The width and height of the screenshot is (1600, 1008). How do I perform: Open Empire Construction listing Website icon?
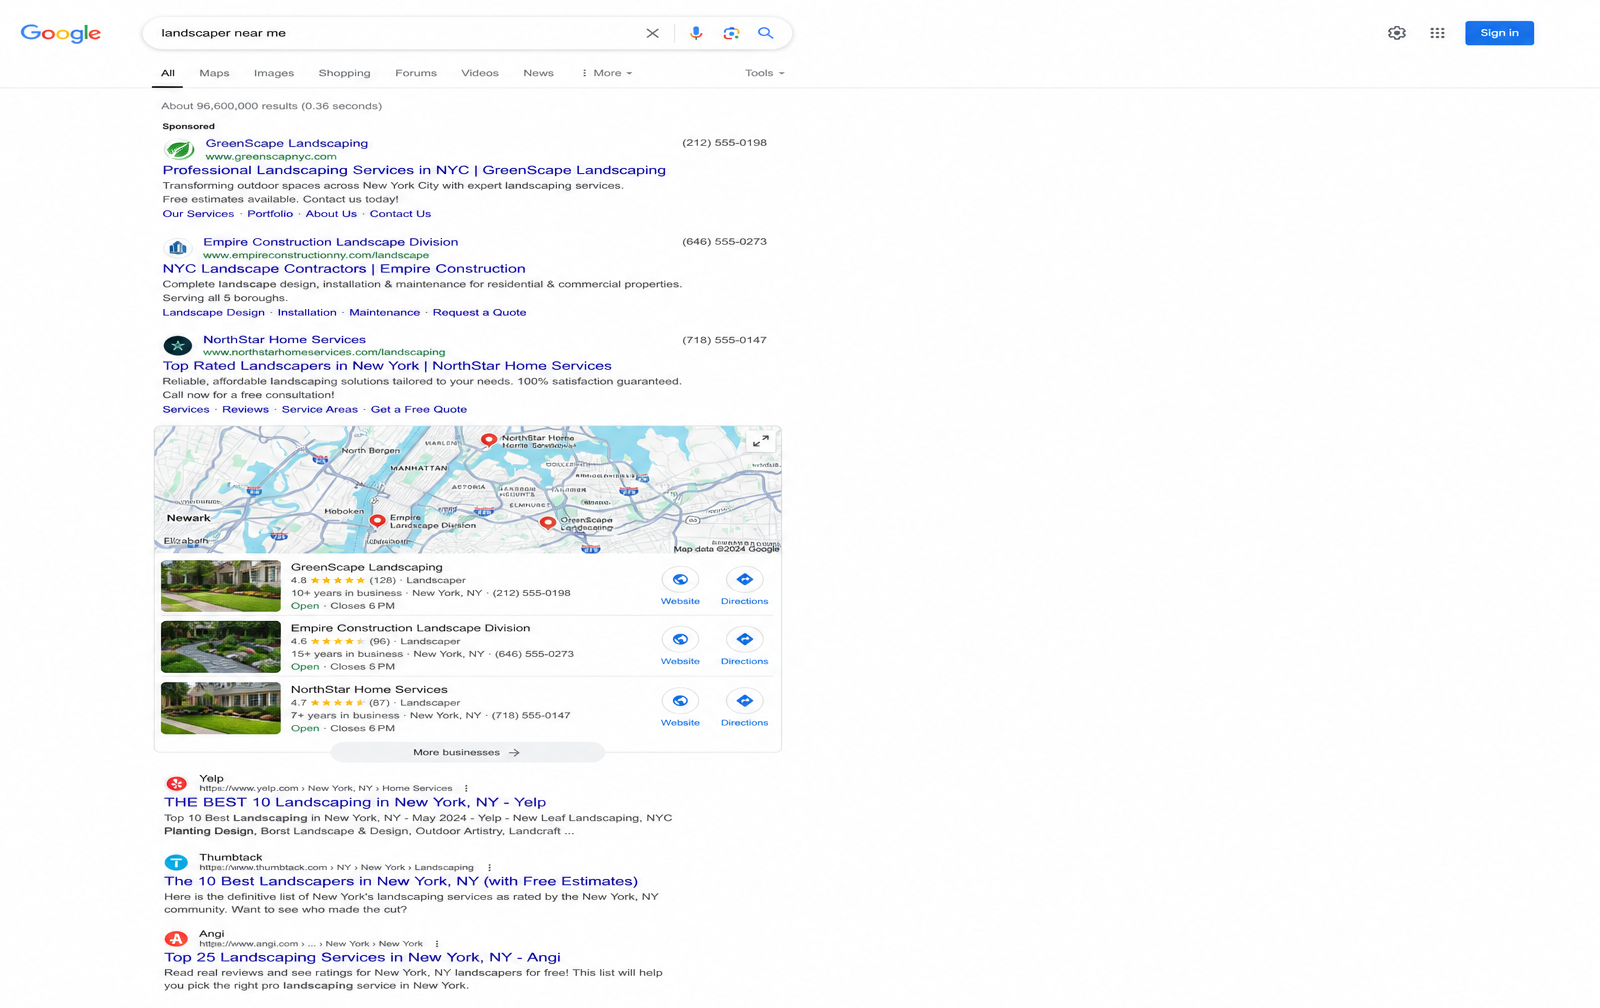click(680, 640)
